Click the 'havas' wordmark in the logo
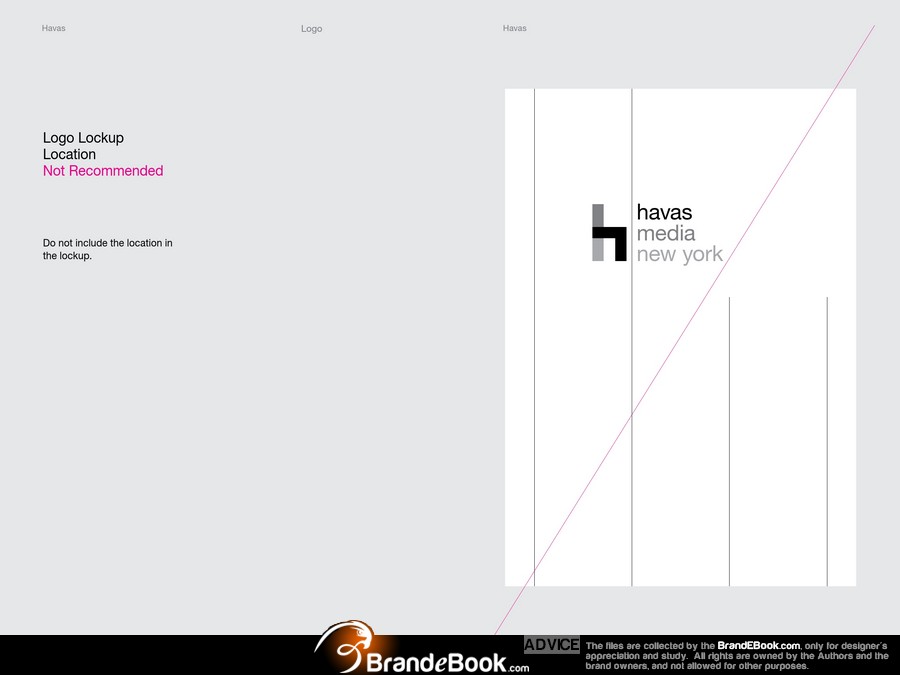This screenshot has height=675, width=900. click(664, 212)
